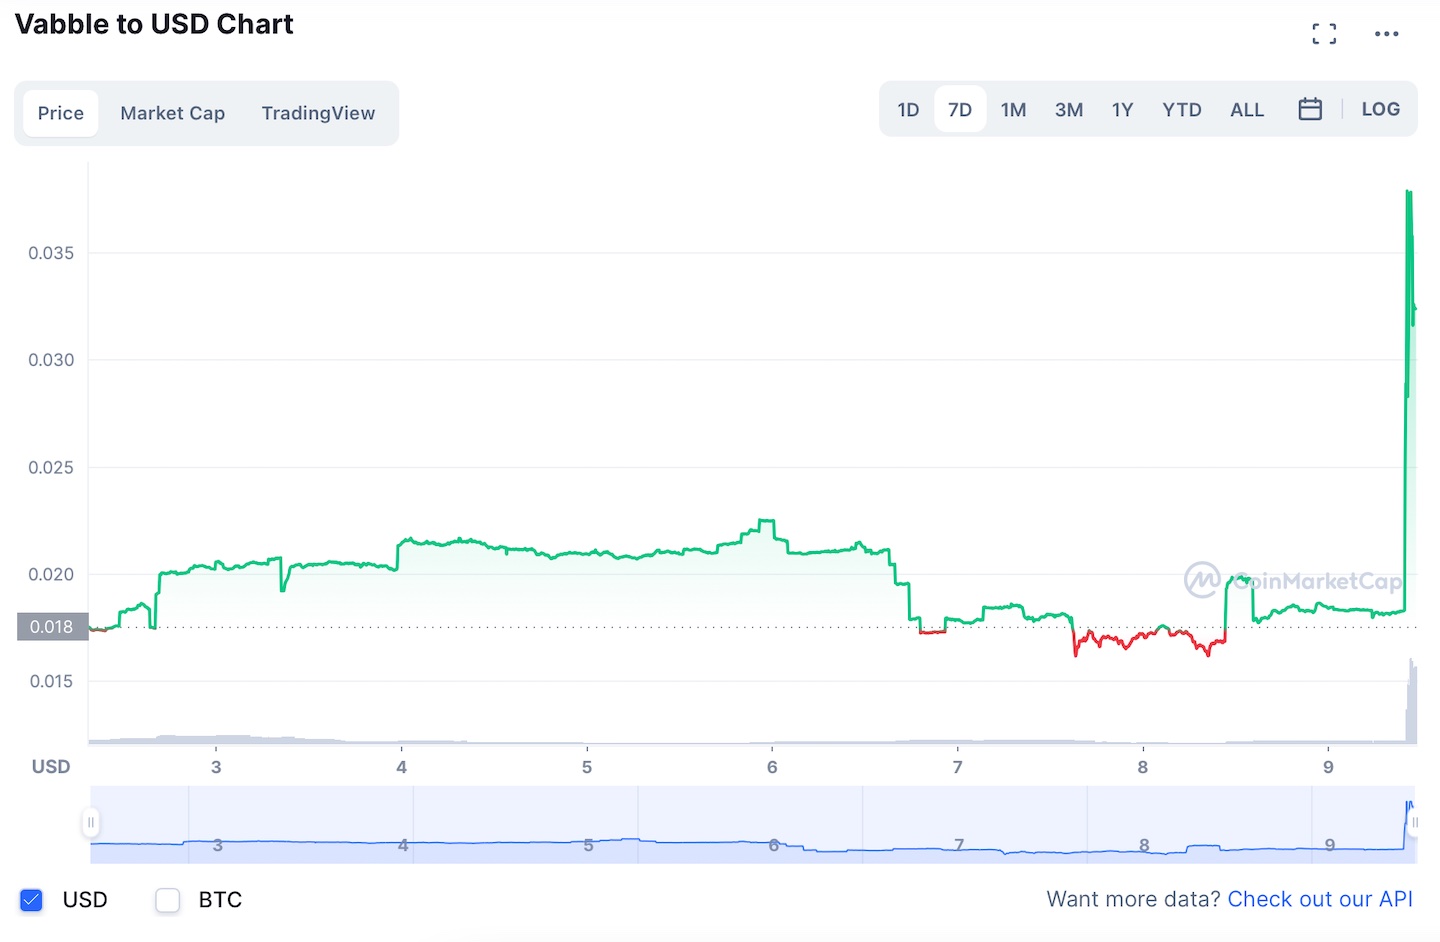
Task: Toggle the USD currency checkbox
Action: [32, 900]
